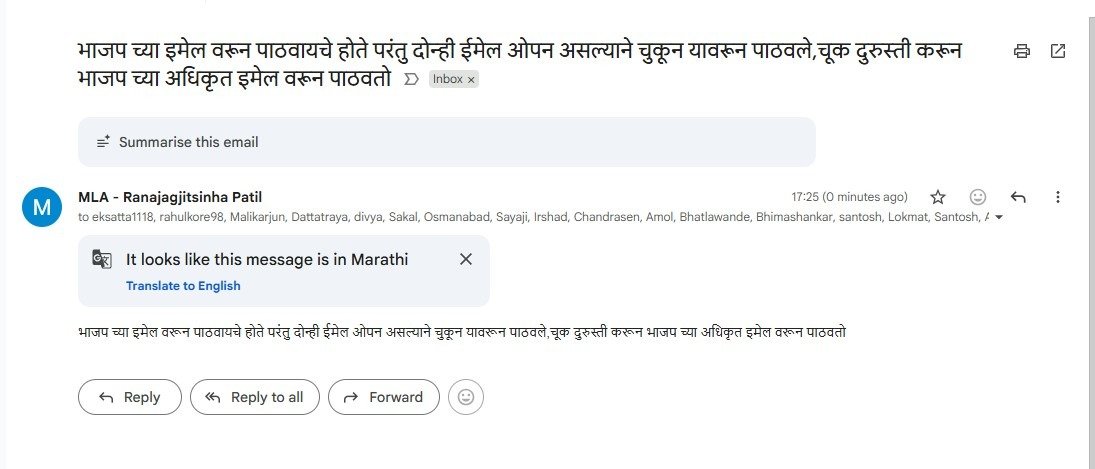Toggle the importance marker beside the subject
Viewport: 1095px width, 469px height.
tap(410, 79)
